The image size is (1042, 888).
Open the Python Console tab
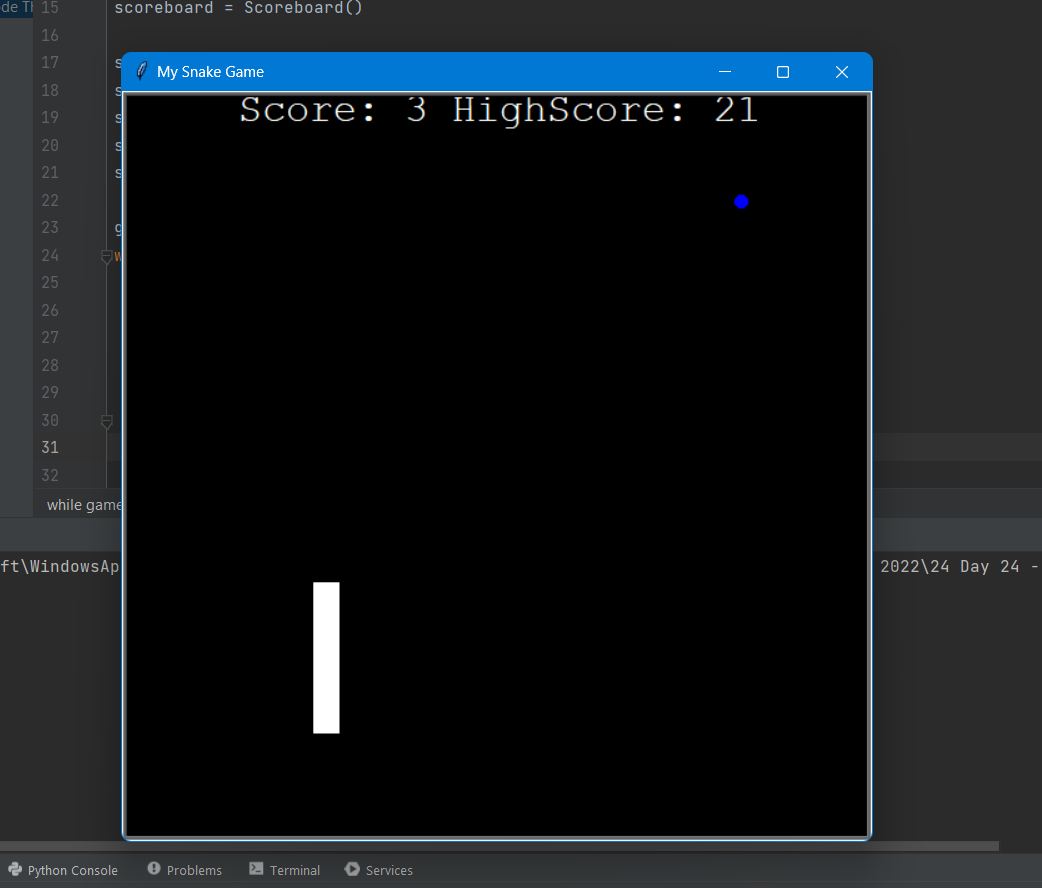[x=72, y=870]
